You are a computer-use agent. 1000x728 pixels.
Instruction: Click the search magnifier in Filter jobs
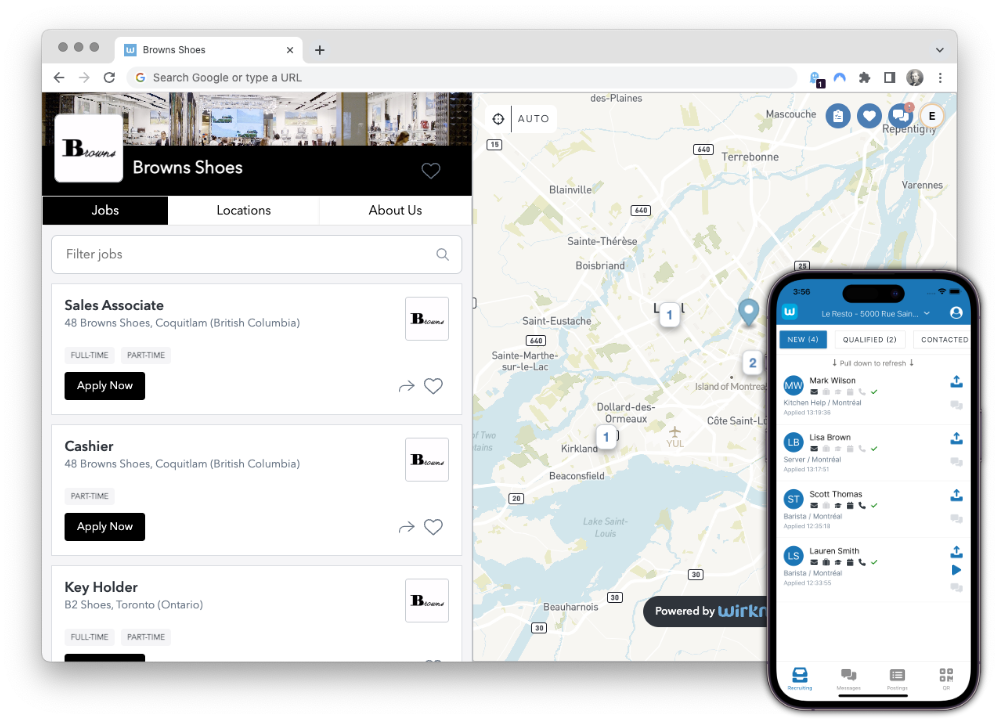[x=442, y=255]
